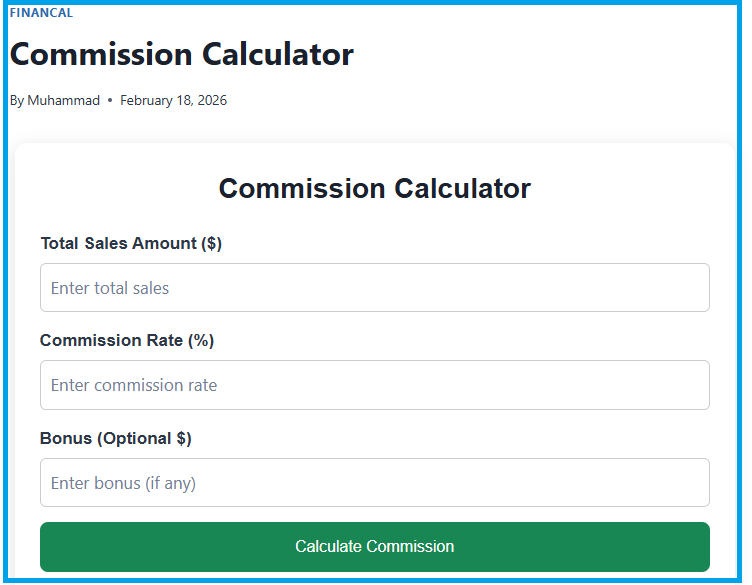Click the centered Commission Calculator card heading
This screenshot has height=585, width=752.
coord(375,188)
